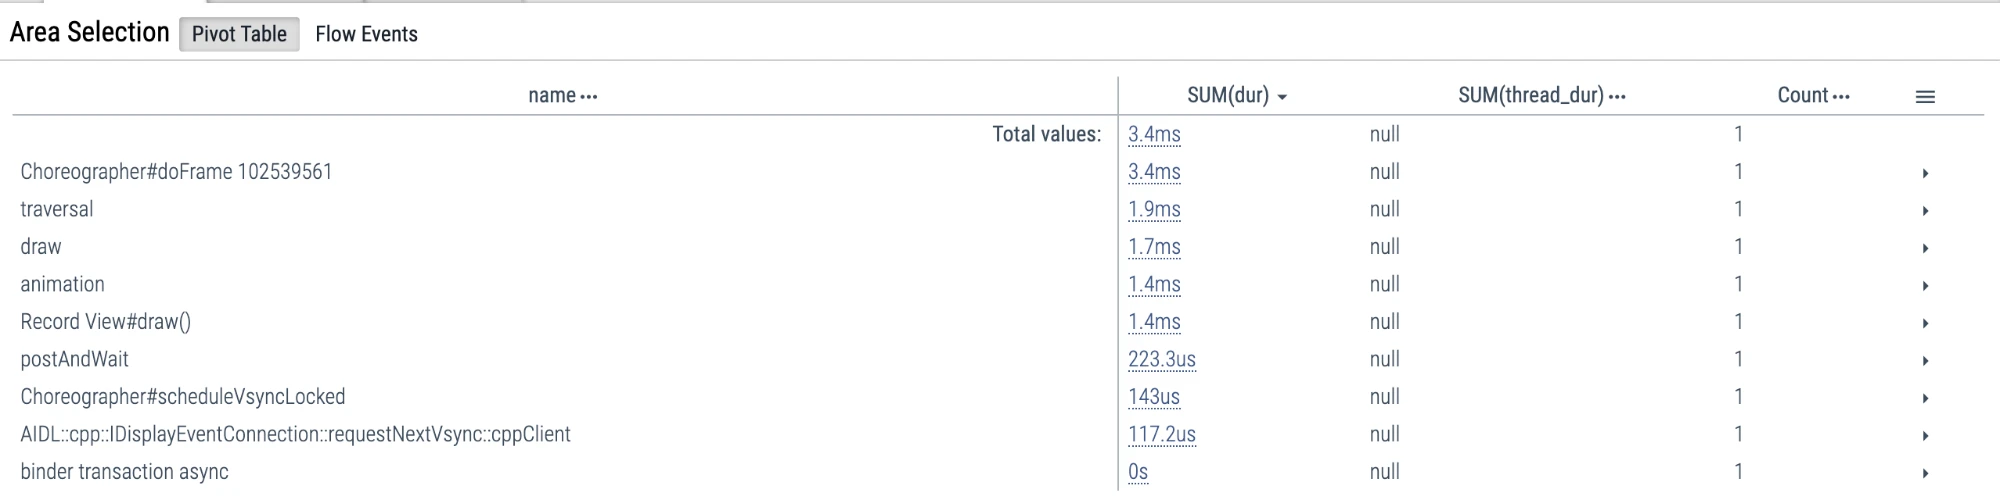Click arrow for Record View#draw() row
Image resolution: width=2000 pixels, height=500 pixels.
point(1924,323)
